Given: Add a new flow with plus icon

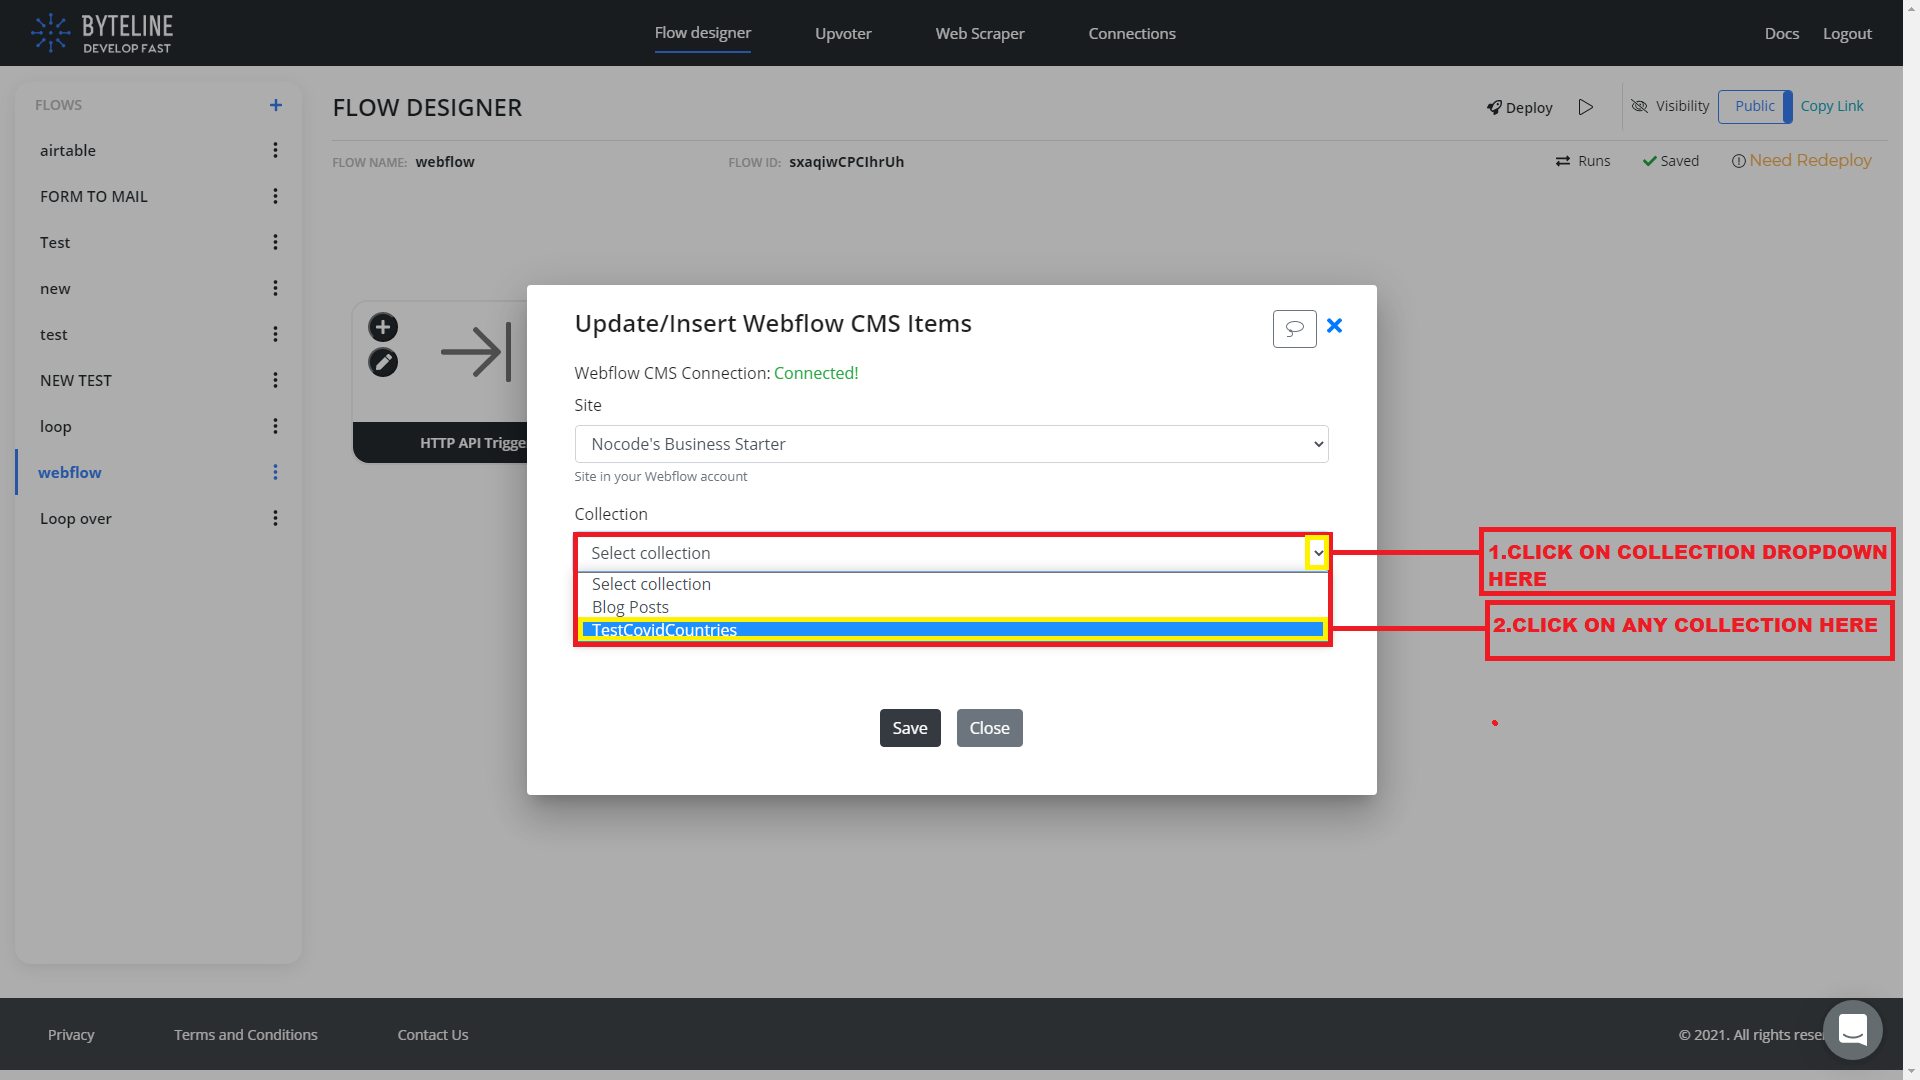Looking at the screenshot, I should (276, 105).
